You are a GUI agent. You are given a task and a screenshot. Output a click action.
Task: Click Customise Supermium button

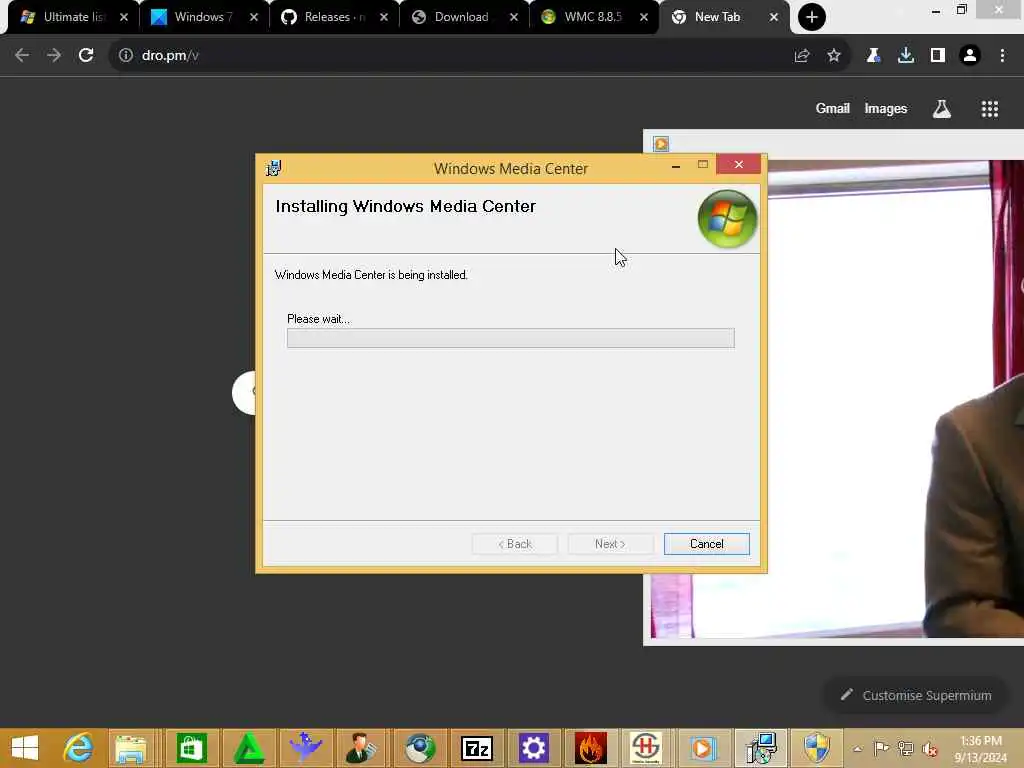pyautogui.click(x=916, y=696)
